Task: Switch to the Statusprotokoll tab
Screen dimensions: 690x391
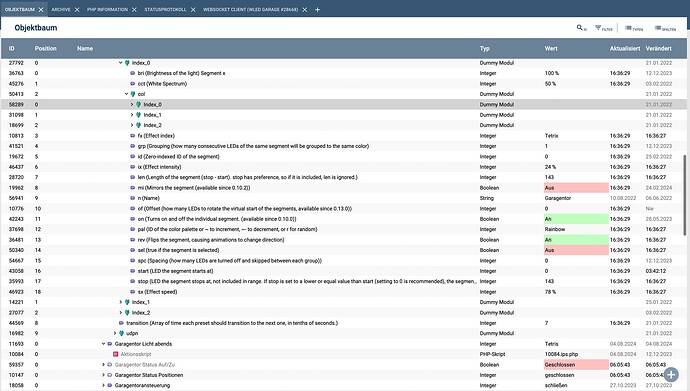Action: click(x=165, y=9)
